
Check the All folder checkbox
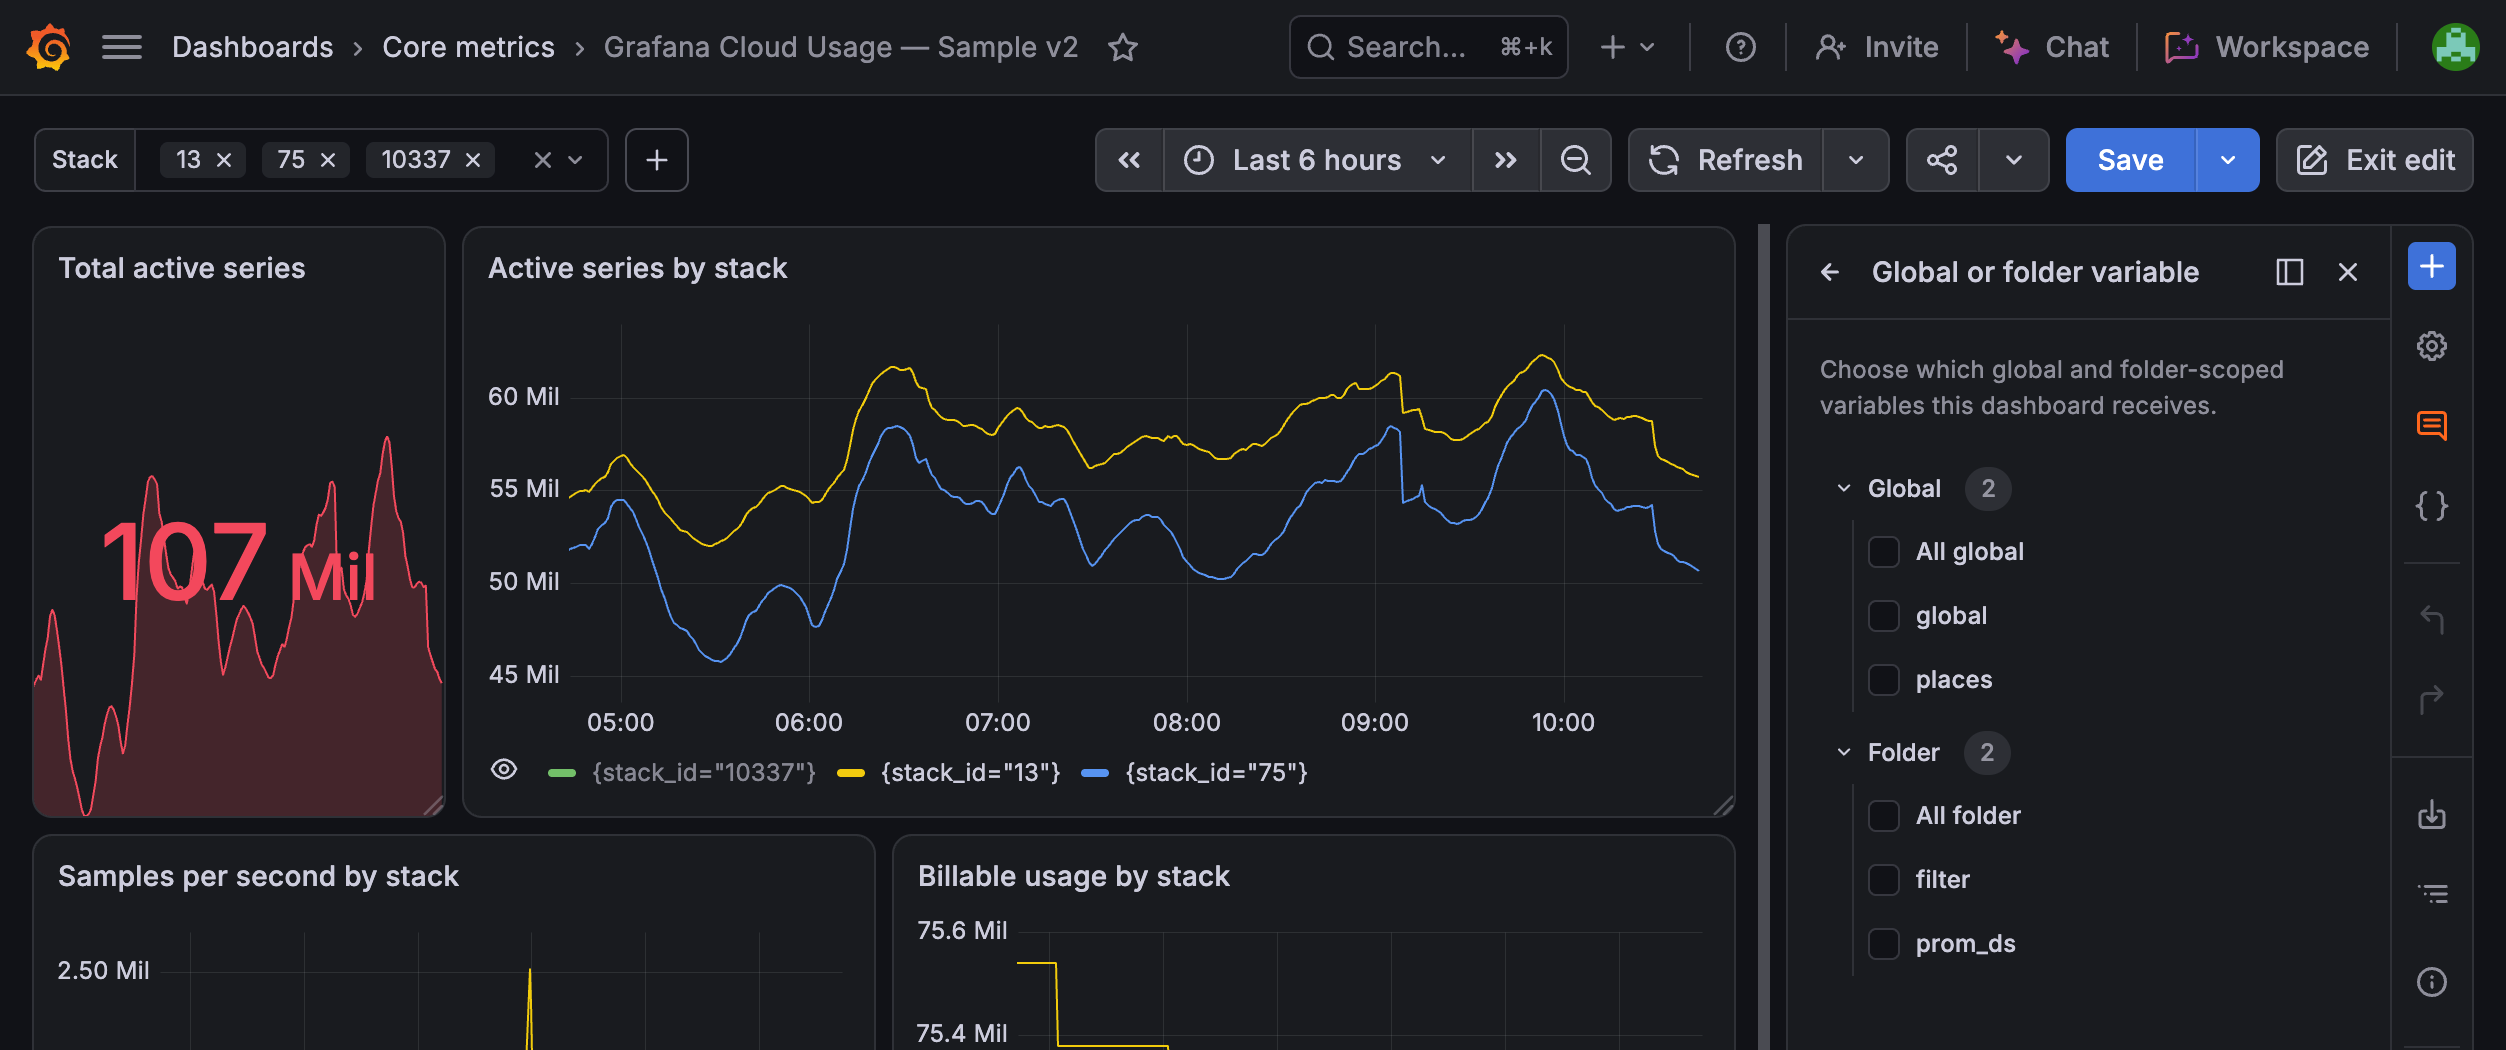click(x=1884, y=816)
